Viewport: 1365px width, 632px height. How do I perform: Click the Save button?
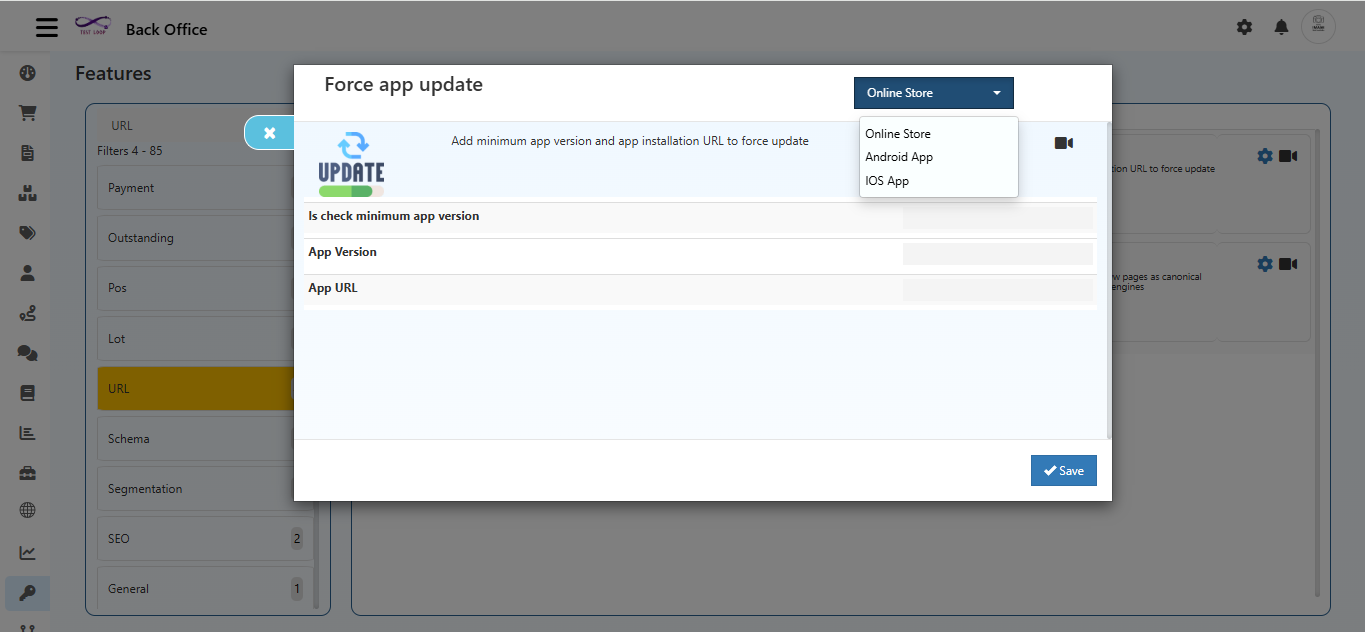[1063, 470]
